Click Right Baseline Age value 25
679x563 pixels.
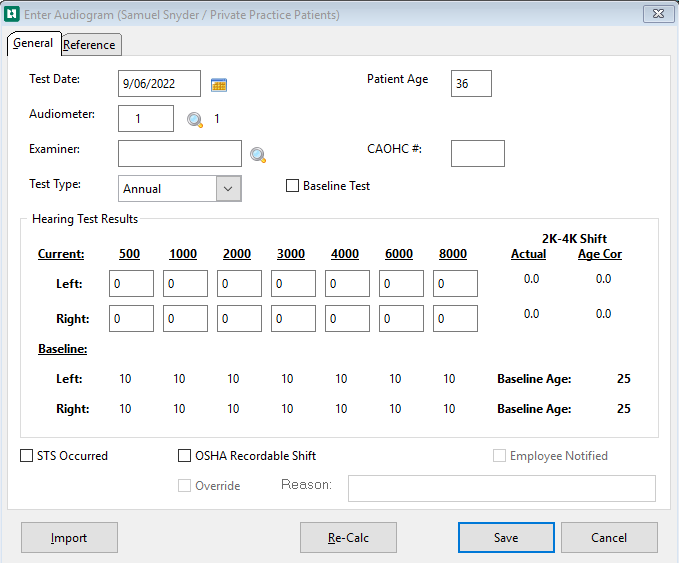pos(624,409)
